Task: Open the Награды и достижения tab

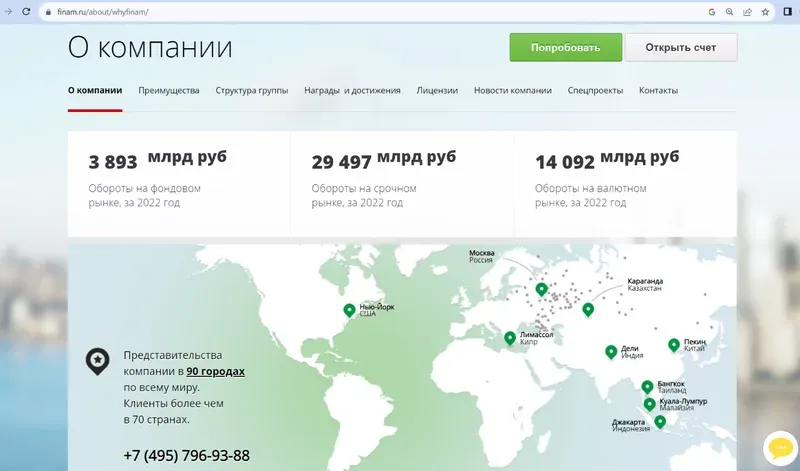Action: coord(352,90)
